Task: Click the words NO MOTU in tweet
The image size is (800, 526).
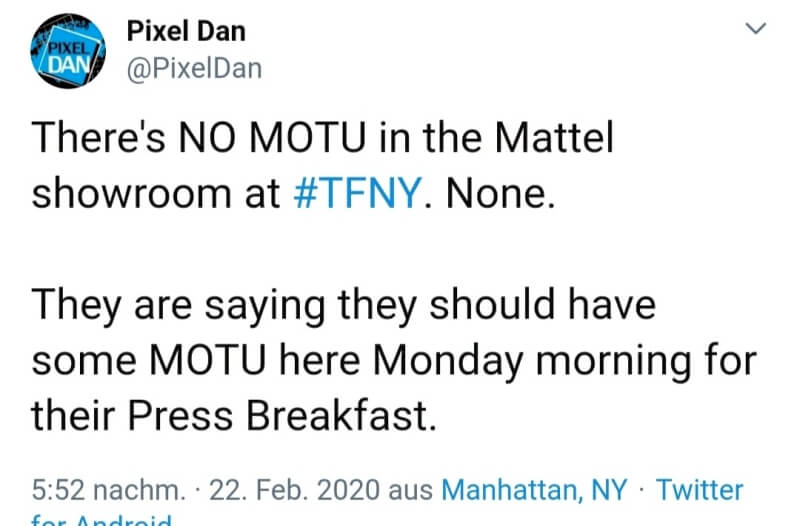Action: 272,138
